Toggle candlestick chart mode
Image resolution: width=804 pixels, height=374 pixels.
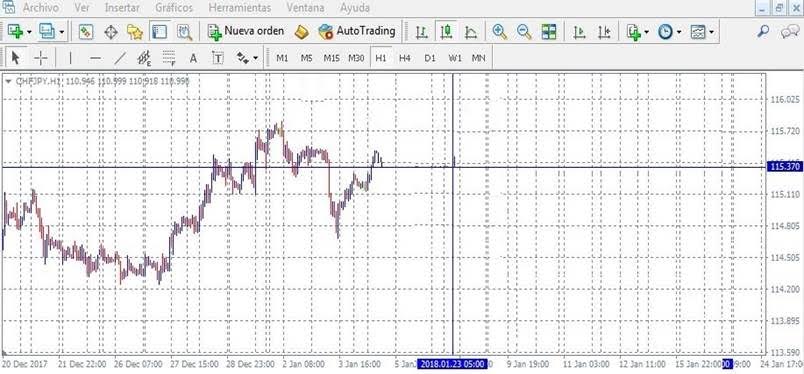tap(446, 32)
